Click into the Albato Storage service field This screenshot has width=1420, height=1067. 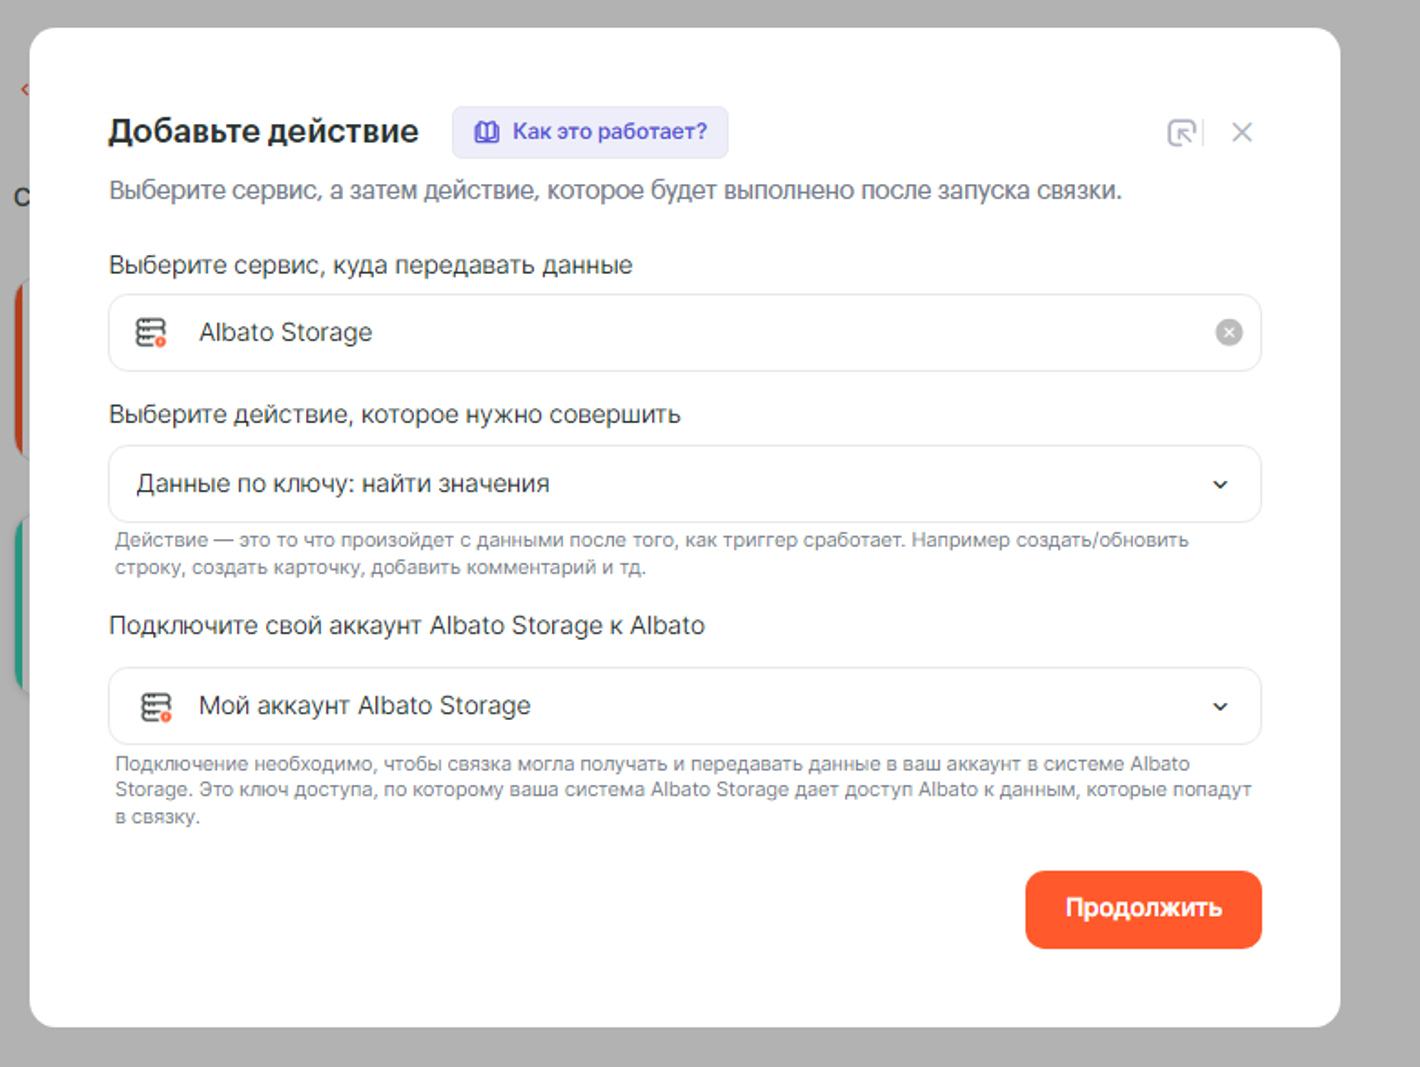pyautogui.click(x=680, y=332)
